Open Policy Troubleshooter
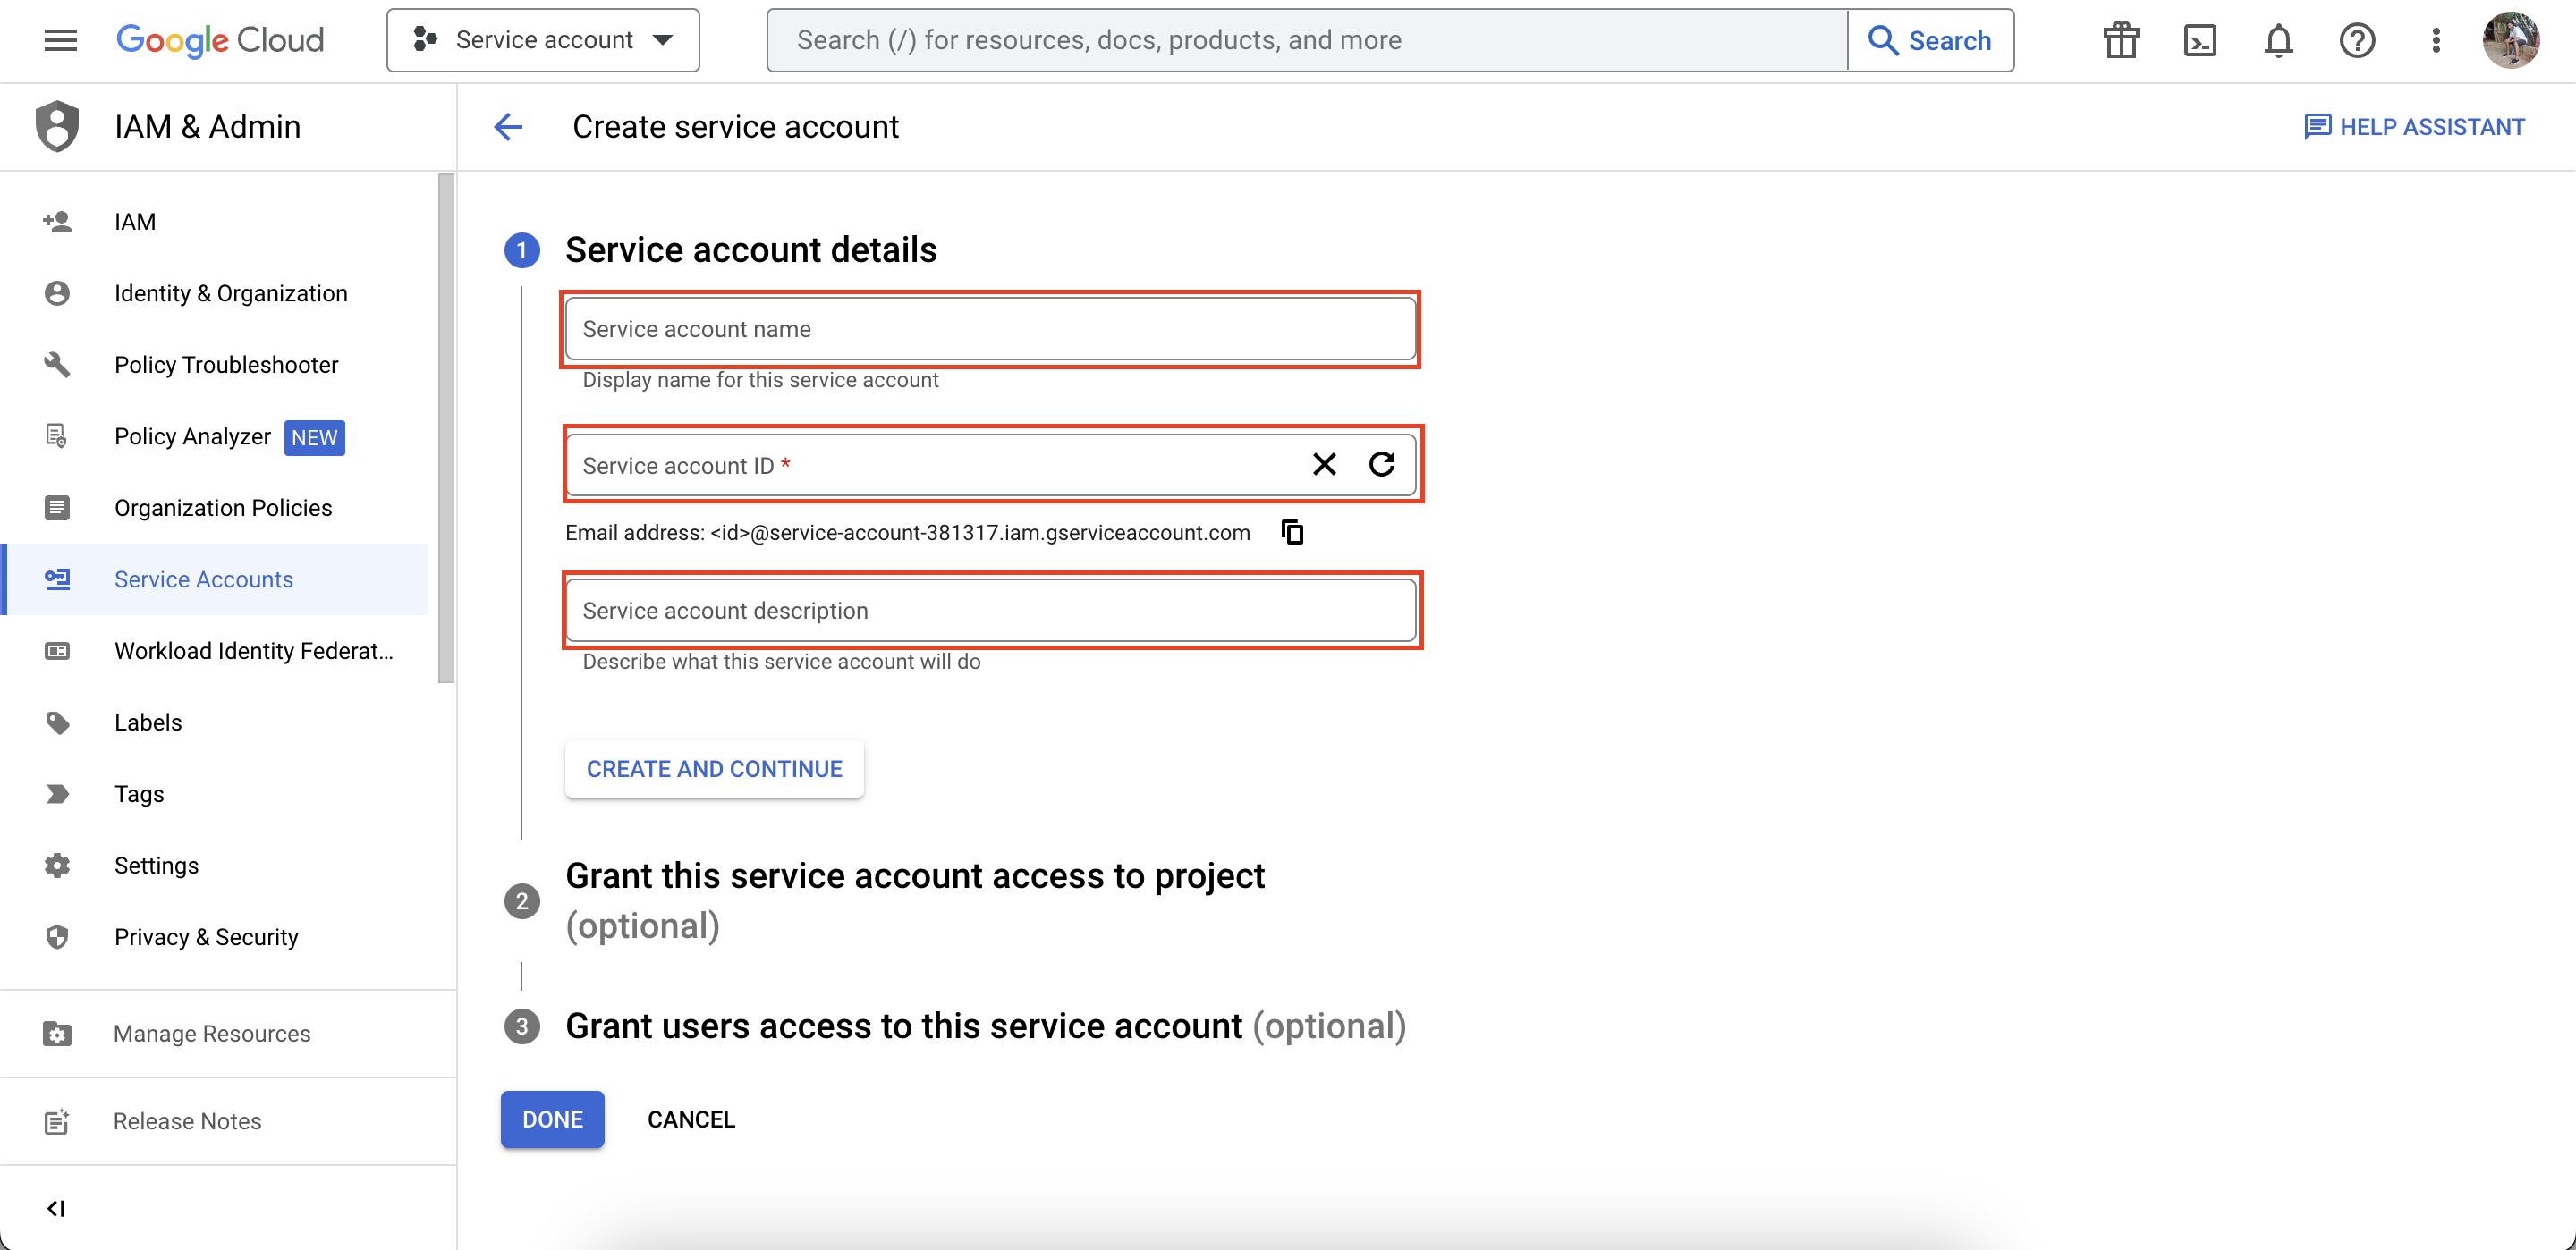 215,364
